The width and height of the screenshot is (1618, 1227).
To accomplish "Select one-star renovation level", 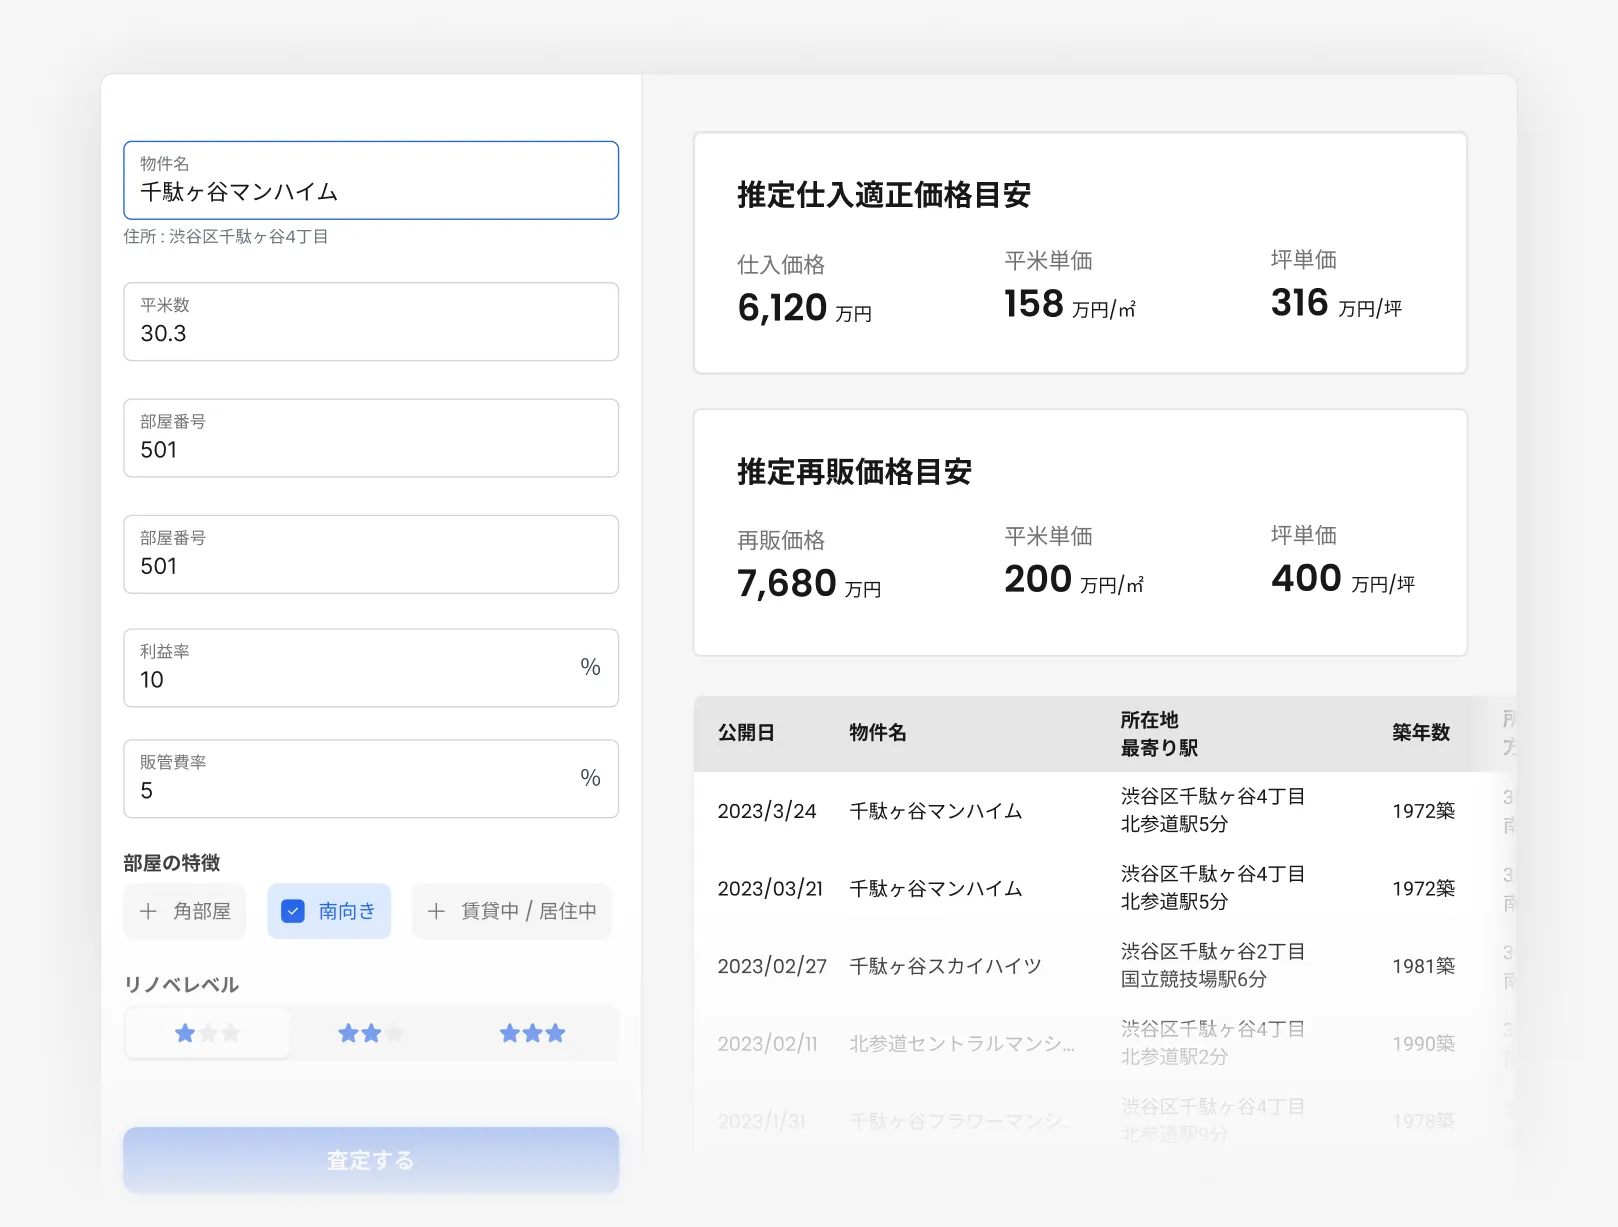I will (x=207, y=1033).
